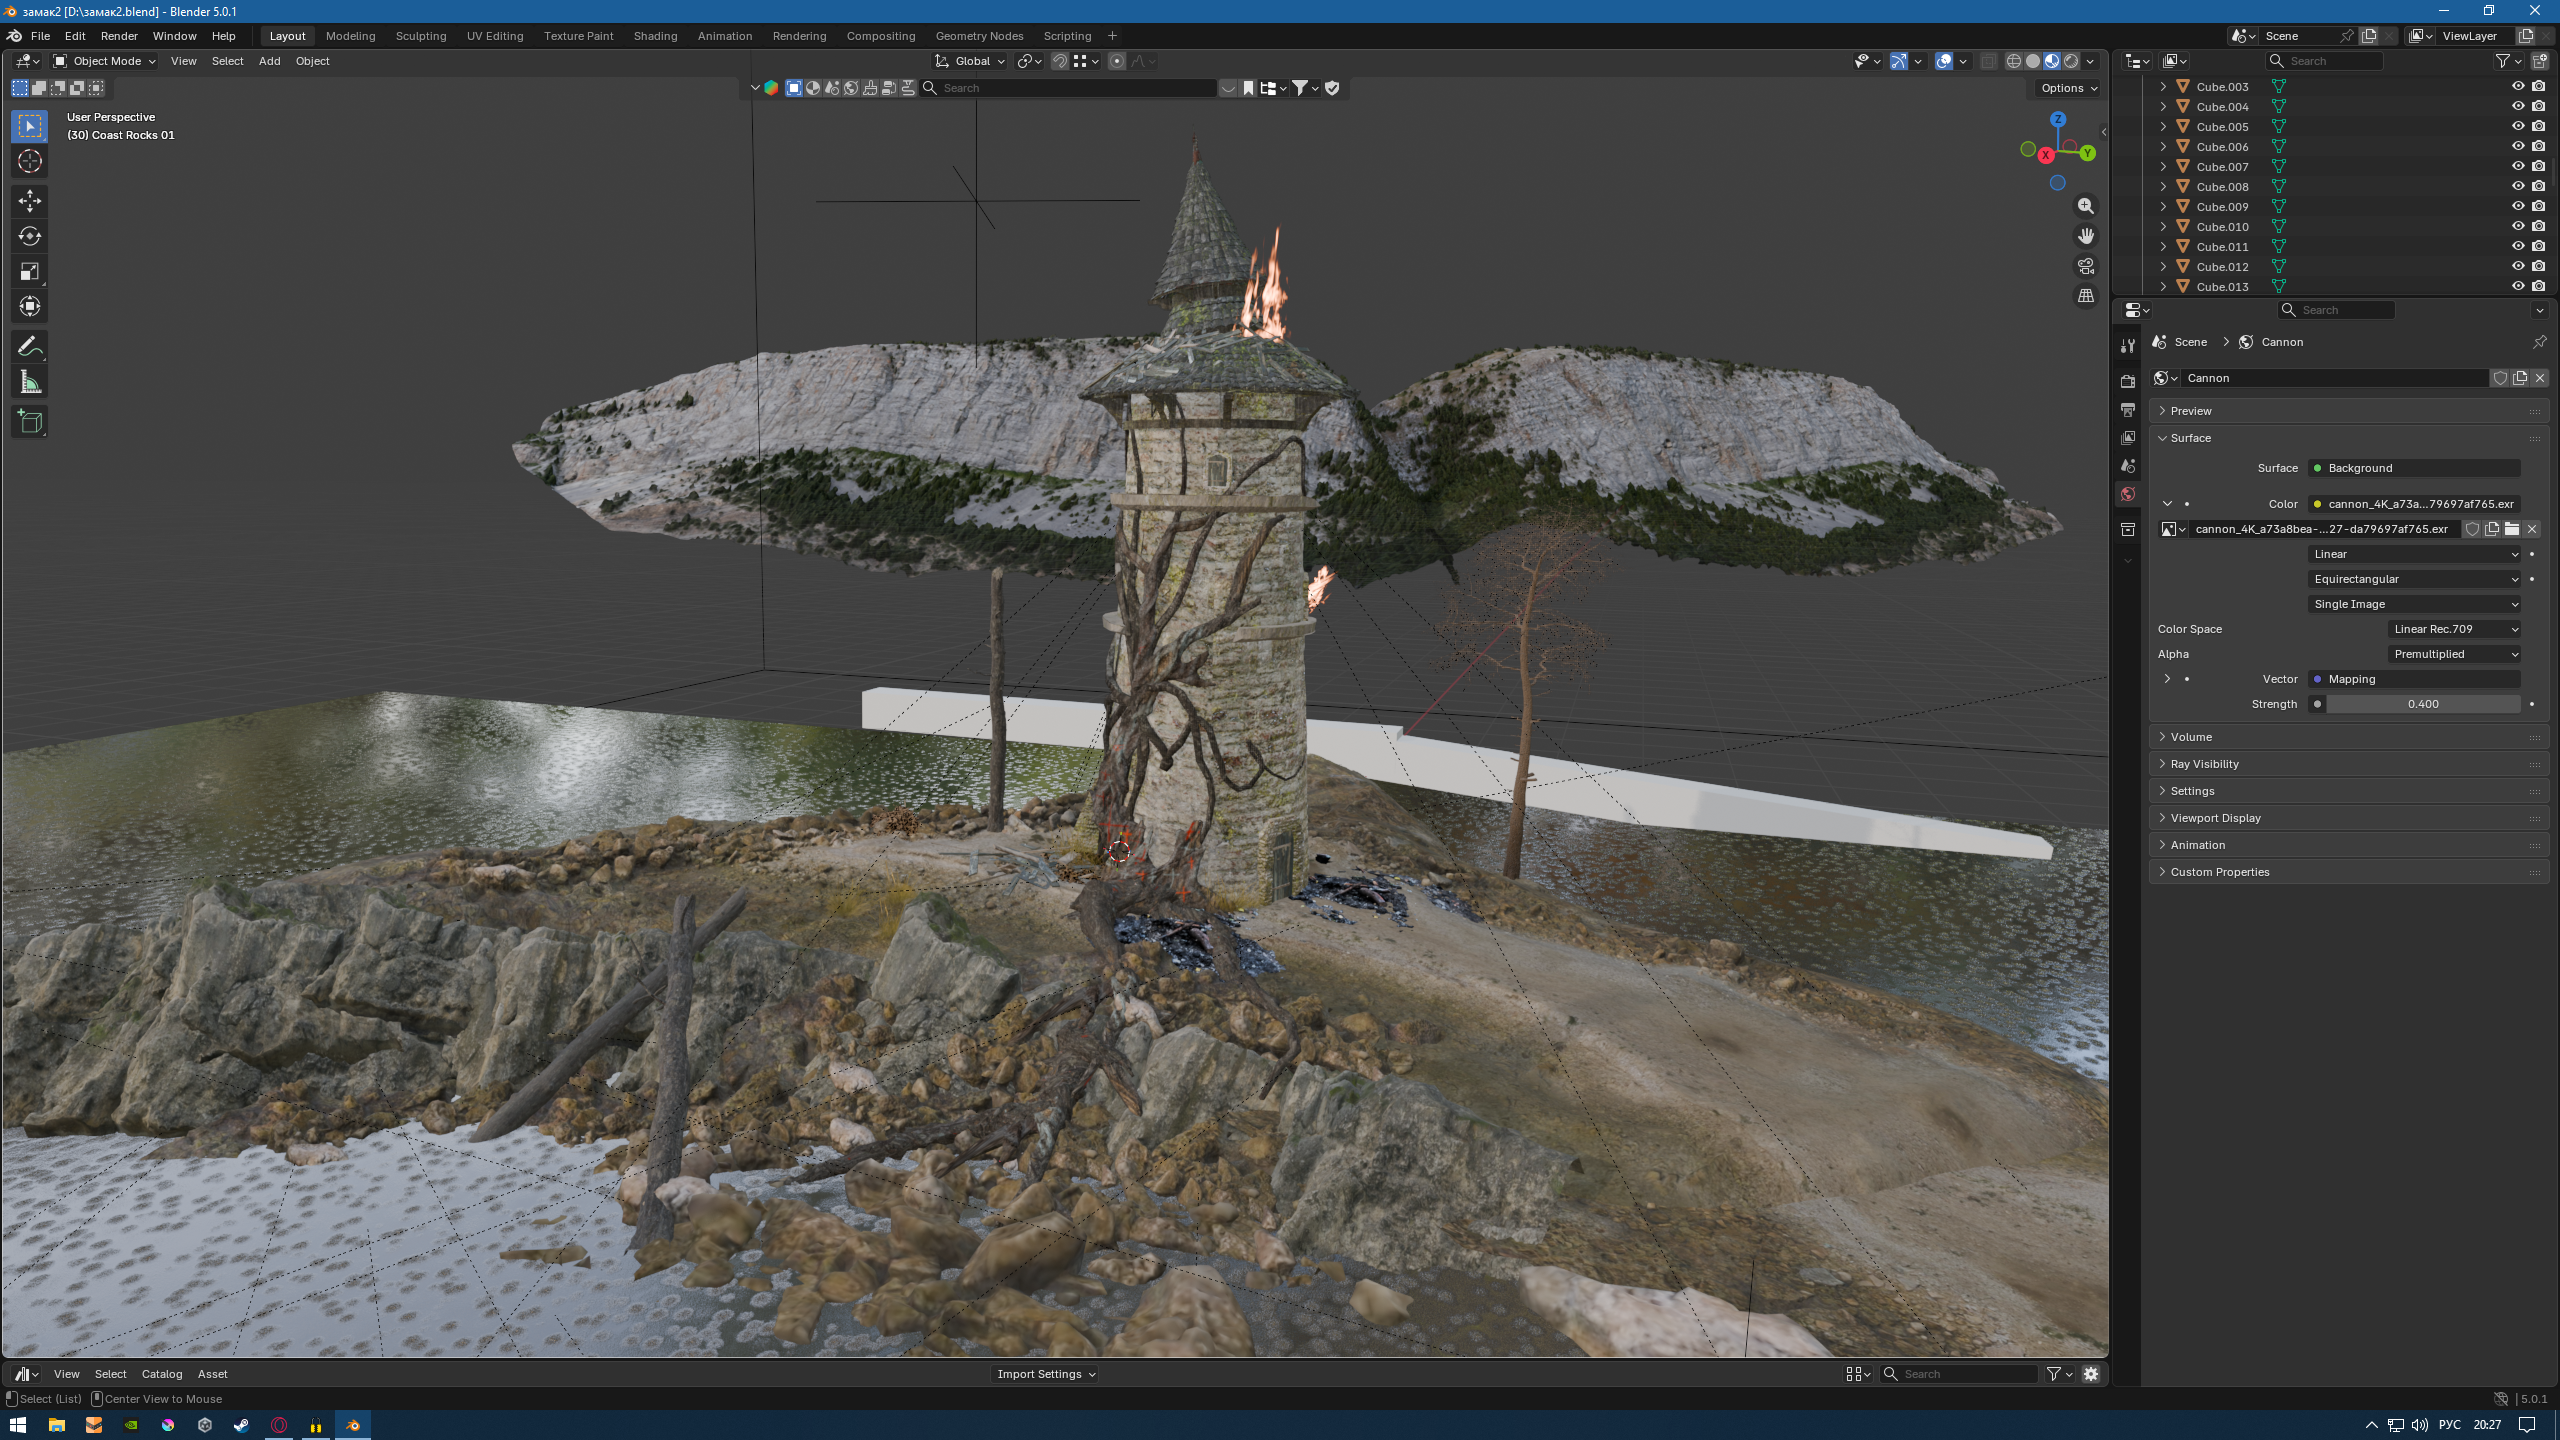Disable Cube.005 in renders with the camera icon
This screenshot has width=2560, height=1440.
2538,127
